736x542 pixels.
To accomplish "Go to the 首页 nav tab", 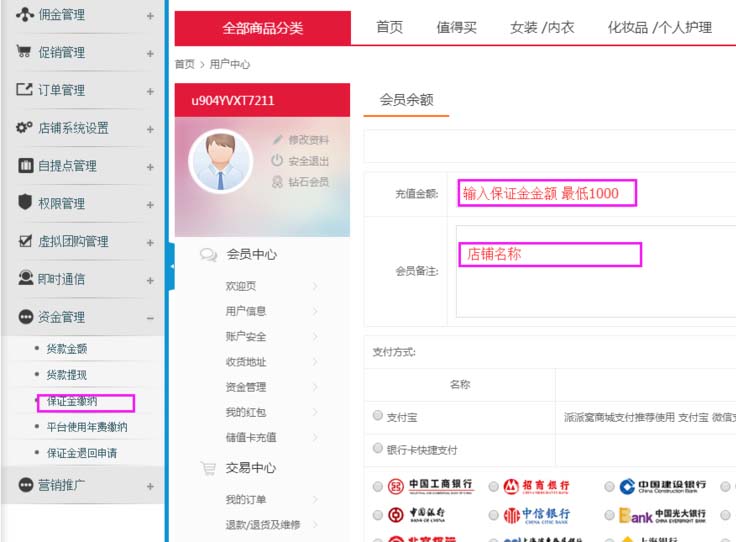I will tap(390, 27).
